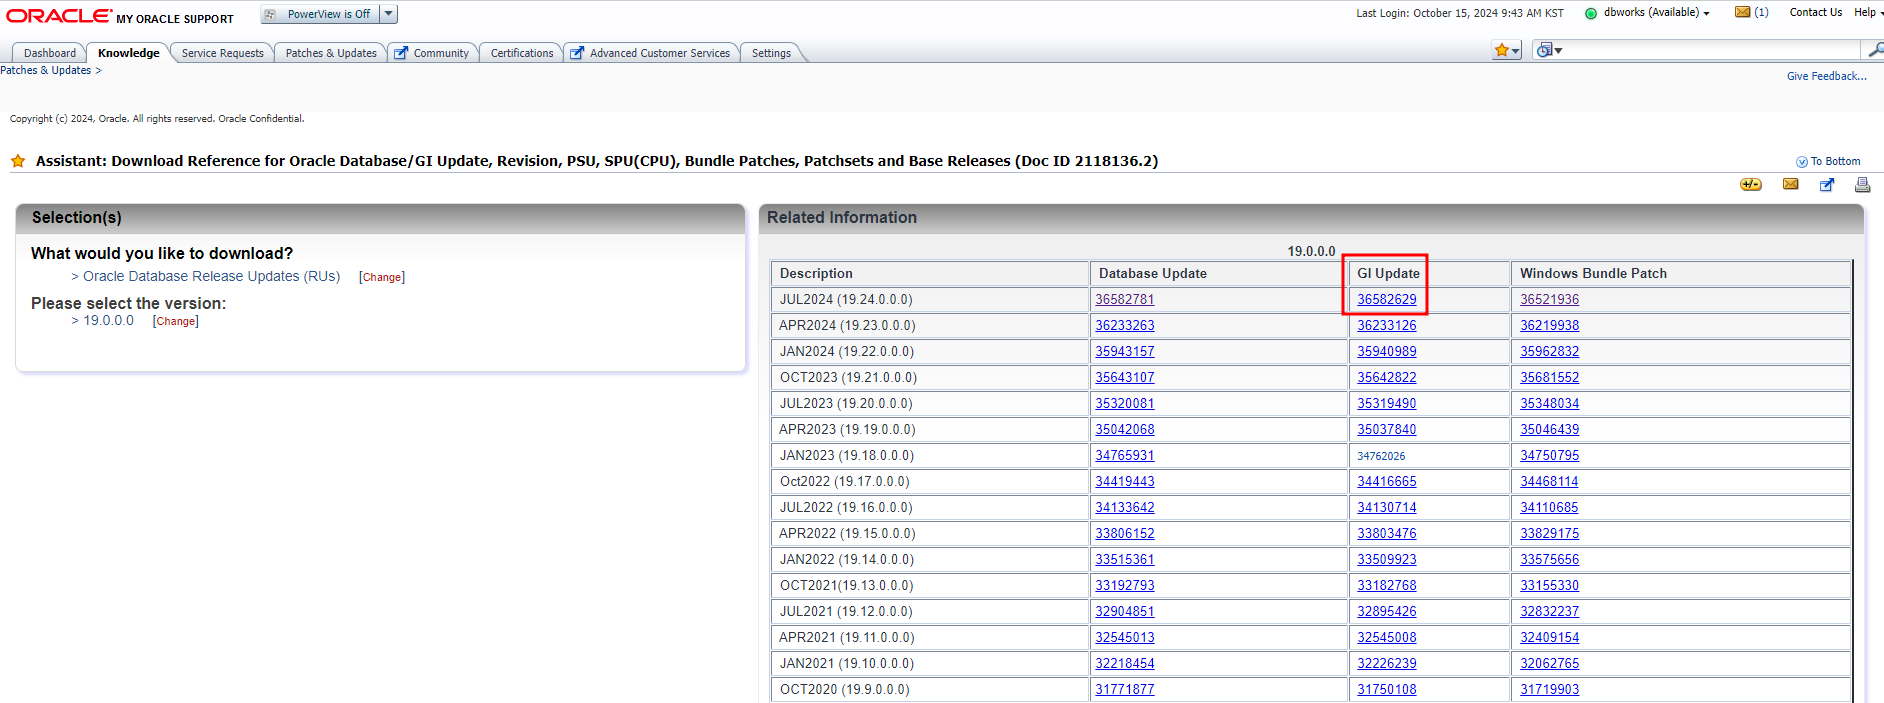This screenshot has height=703, width=1884.
Task: Click the JUL2024 (19.24.0.0.0) description cell
Action: [930, 299]
